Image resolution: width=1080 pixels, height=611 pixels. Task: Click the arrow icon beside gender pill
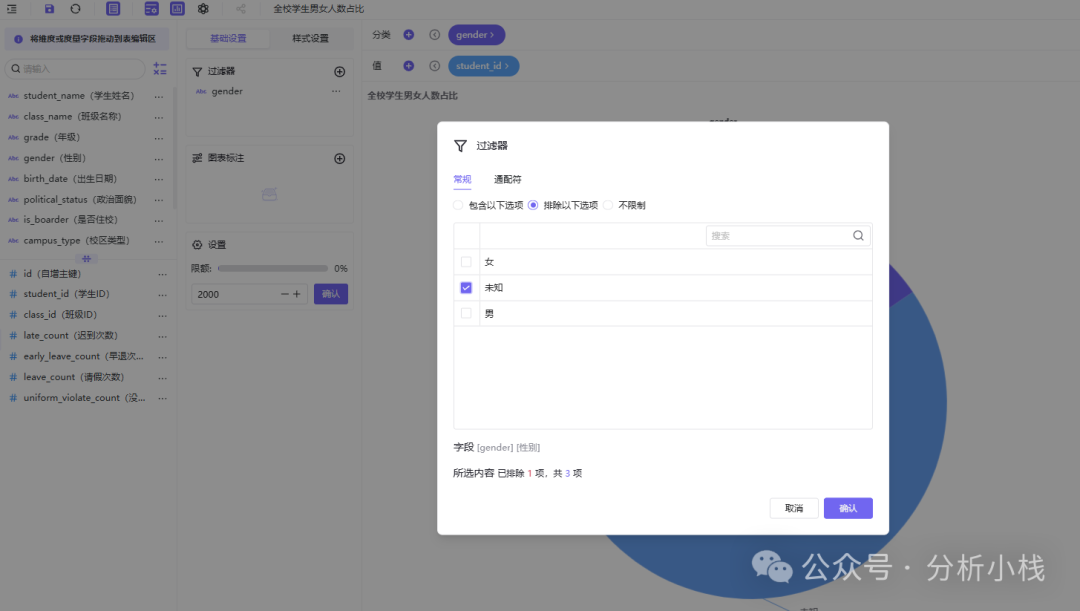pos(435,34)
